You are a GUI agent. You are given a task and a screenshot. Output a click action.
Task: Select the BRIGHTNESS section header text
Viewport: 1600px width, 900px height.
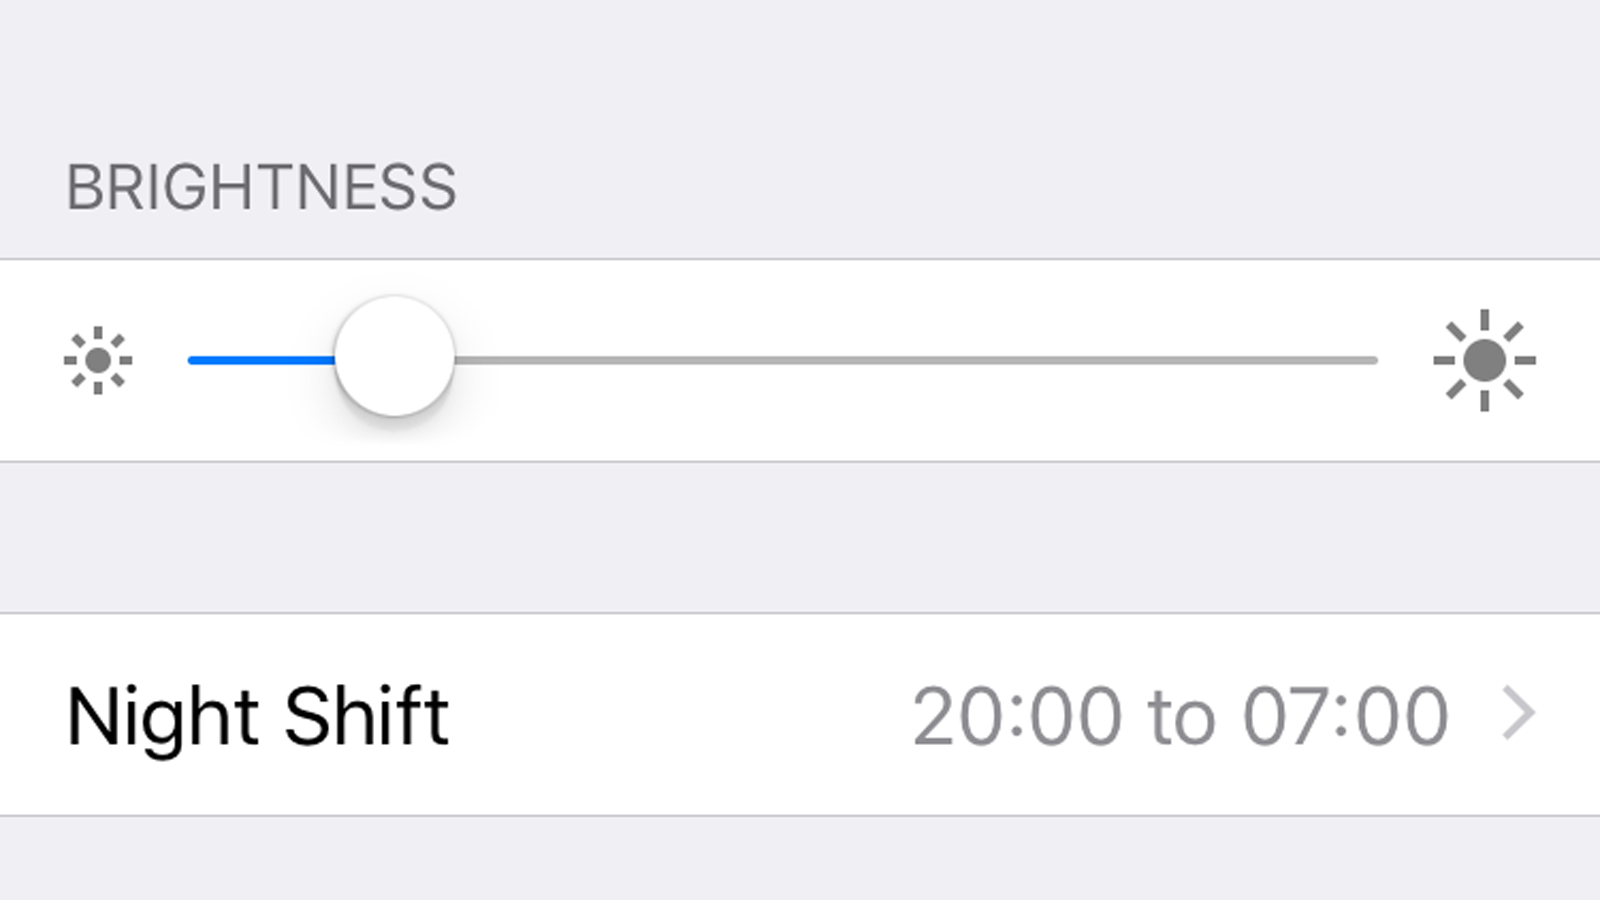[x=261, y=188]
